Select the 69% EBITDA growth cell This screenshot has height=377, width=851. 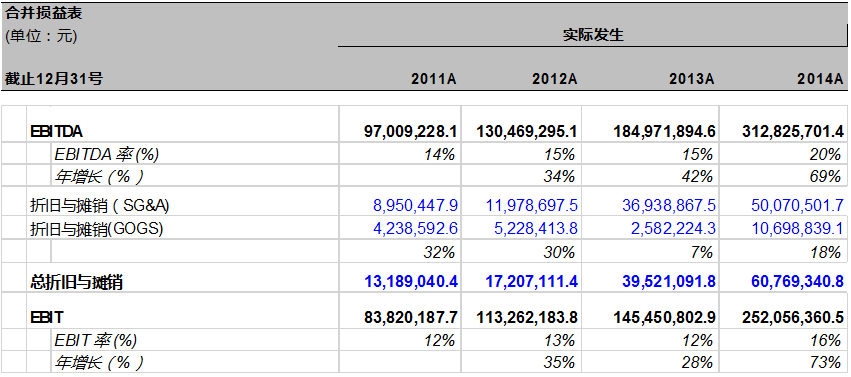(826, 176)
